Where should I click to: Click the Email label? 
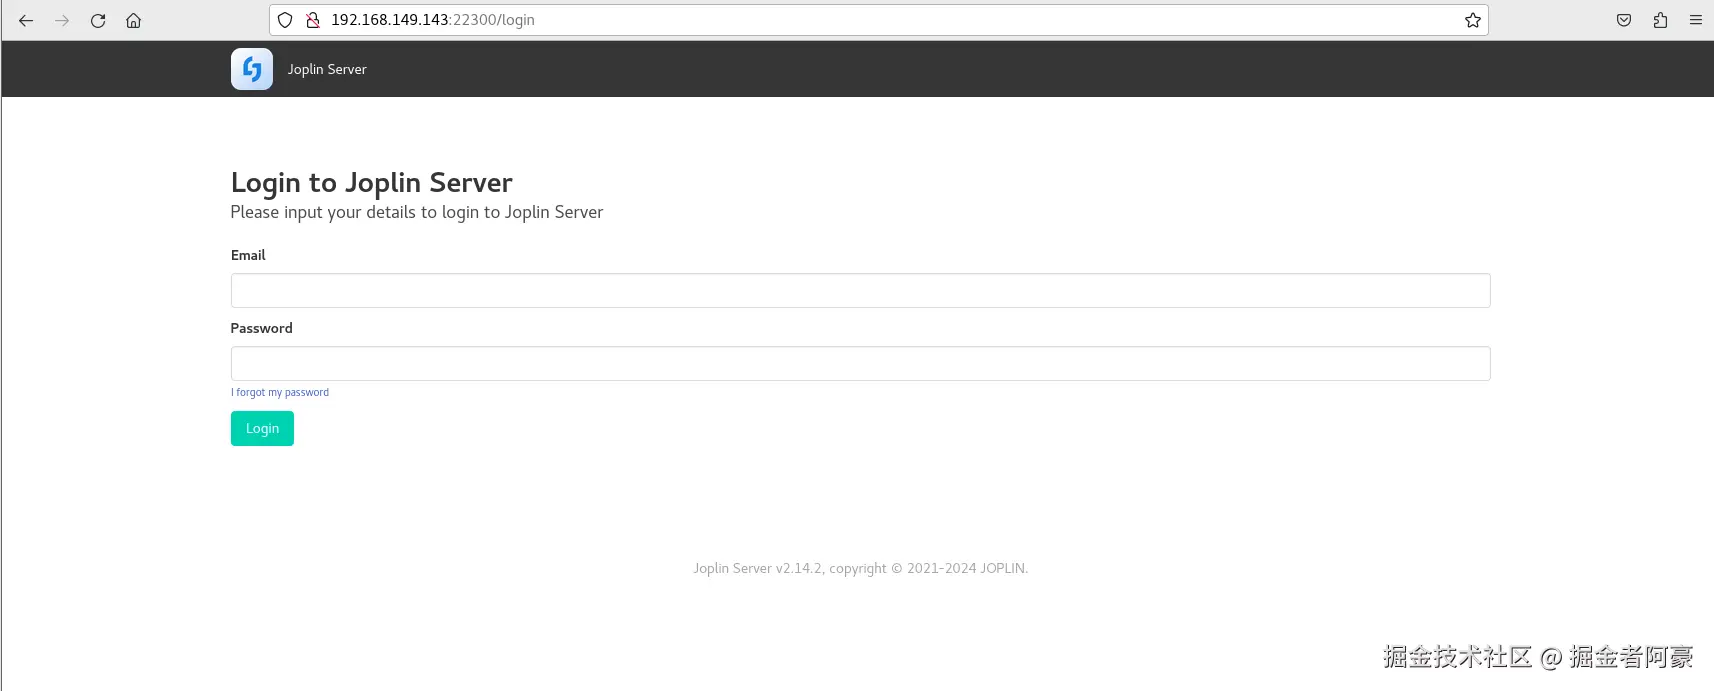248,255
